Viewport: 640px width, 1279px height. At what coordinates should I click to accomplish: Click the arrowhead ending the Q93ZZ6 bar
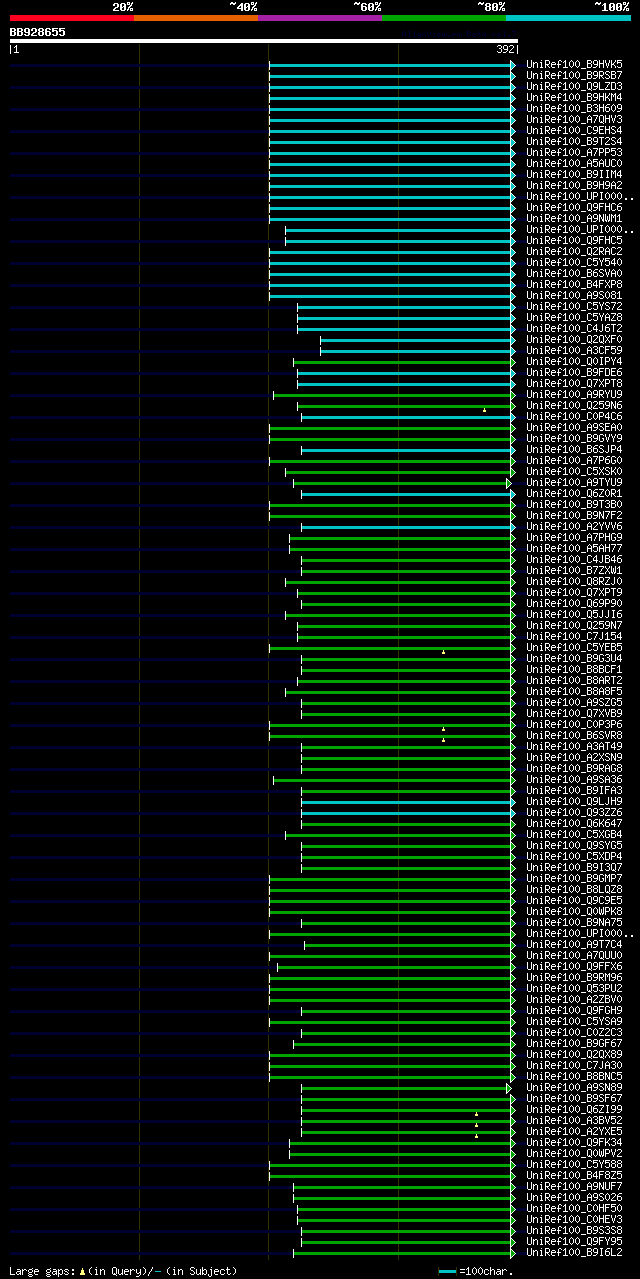point(513,812)
